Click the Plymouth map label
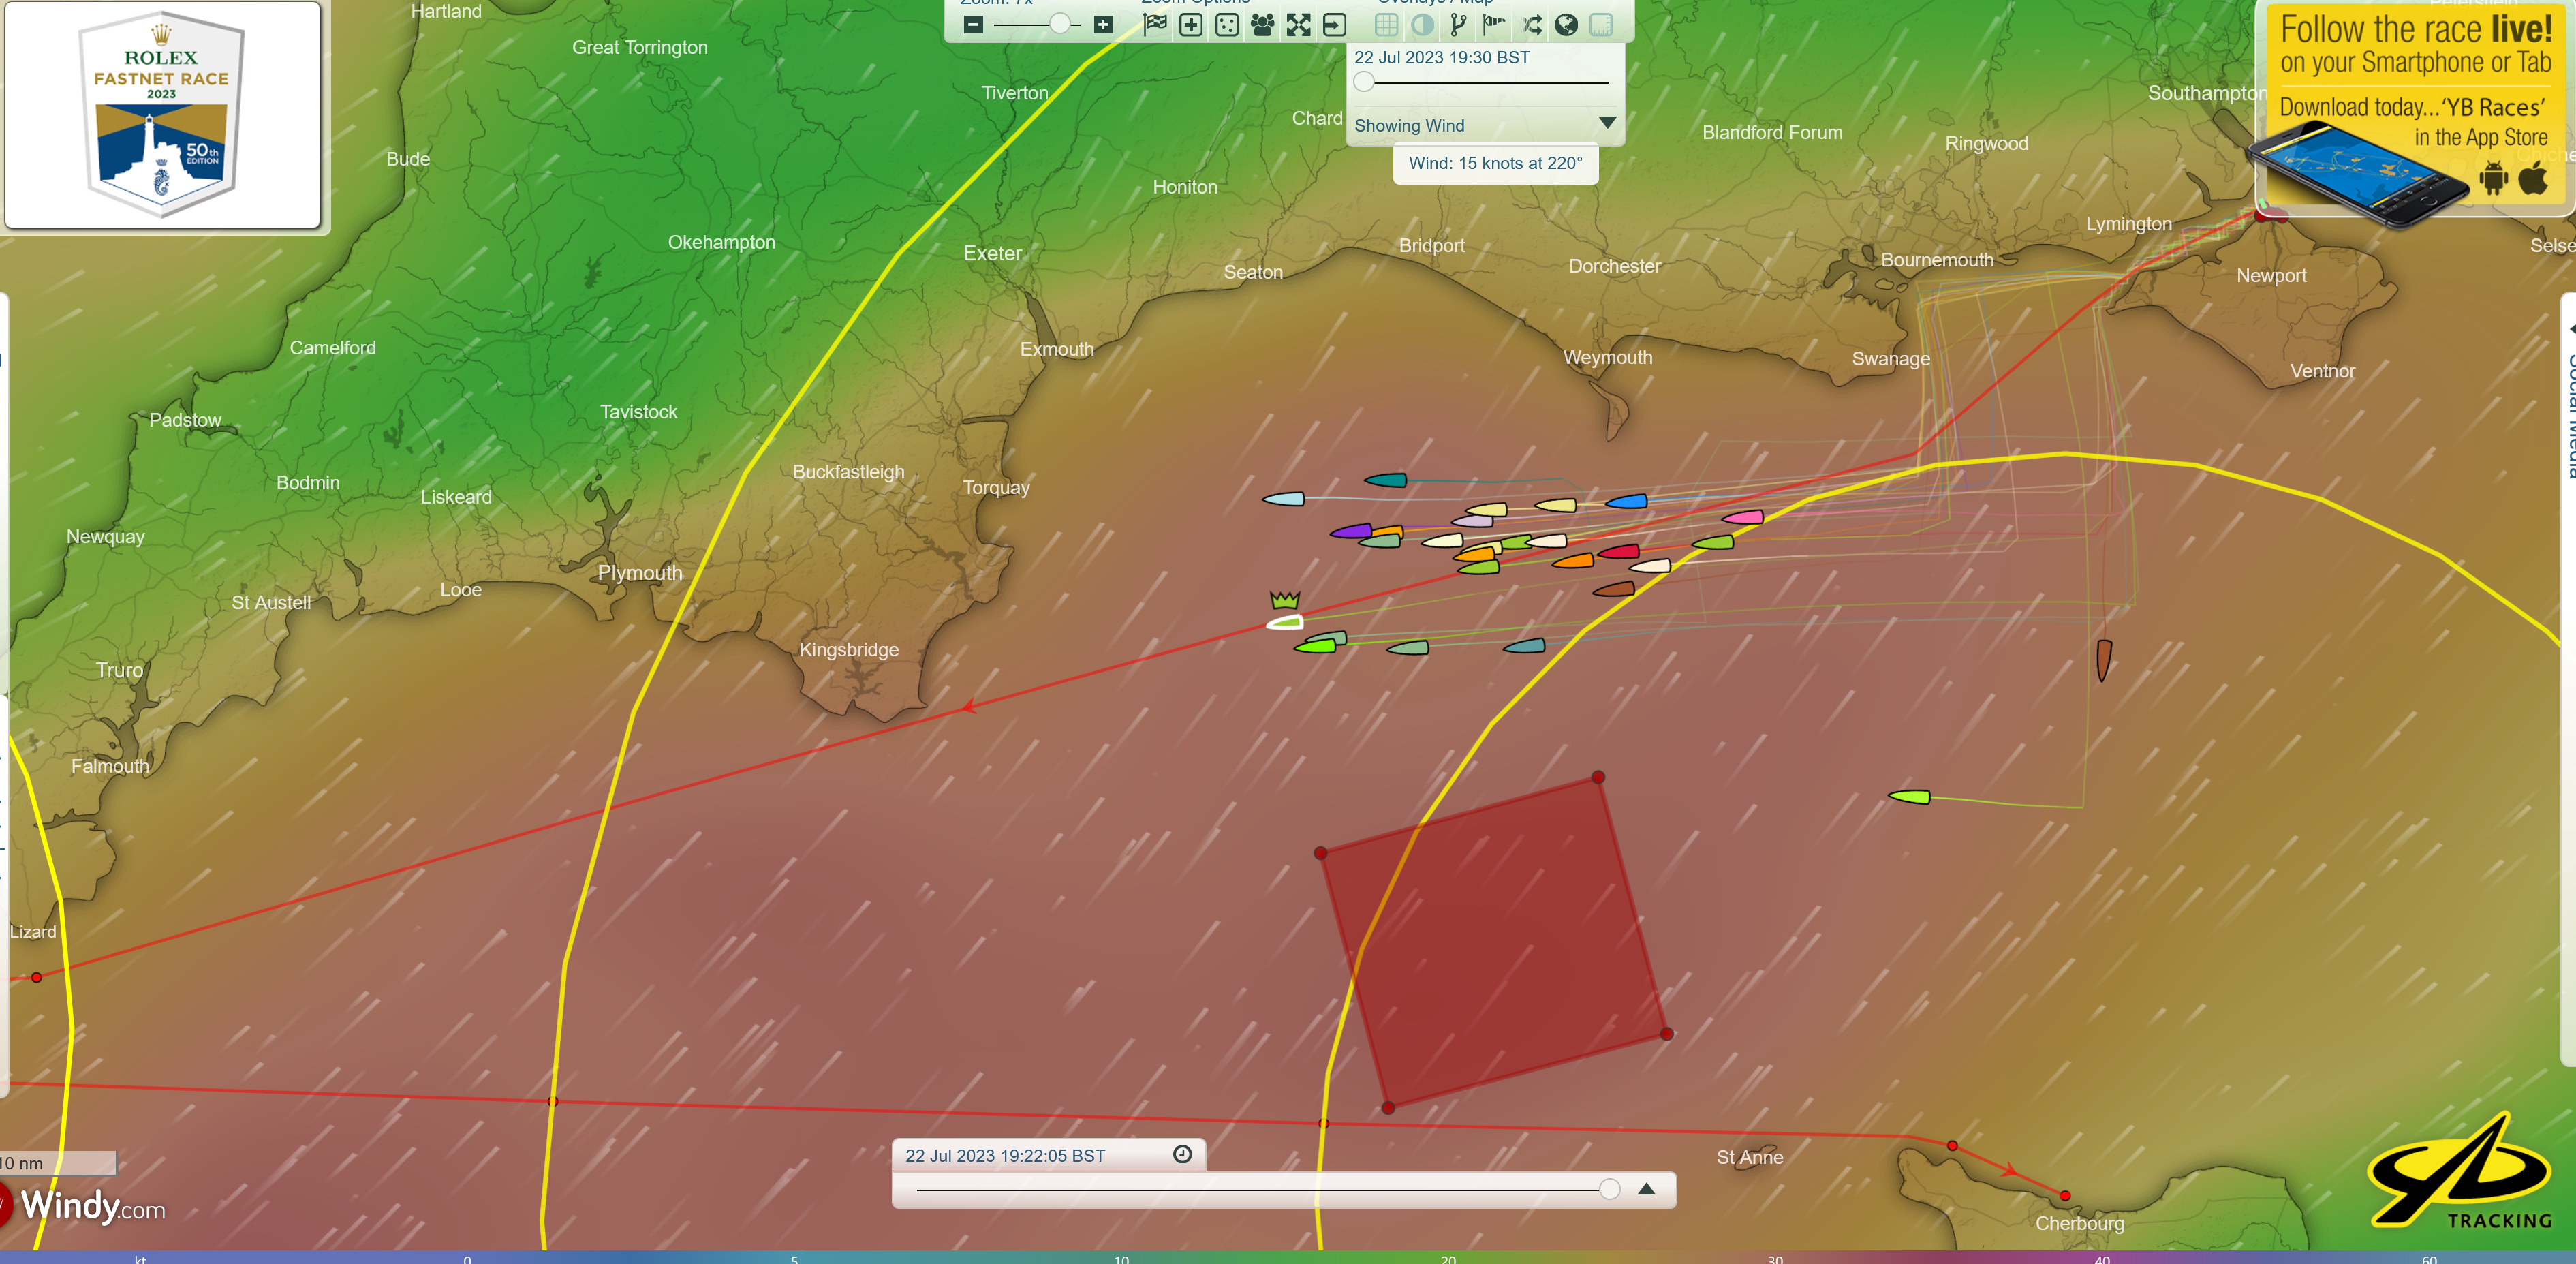The width and height of the screenshot is (2576, 1264). pyautogui.click(x=640, y=573)
